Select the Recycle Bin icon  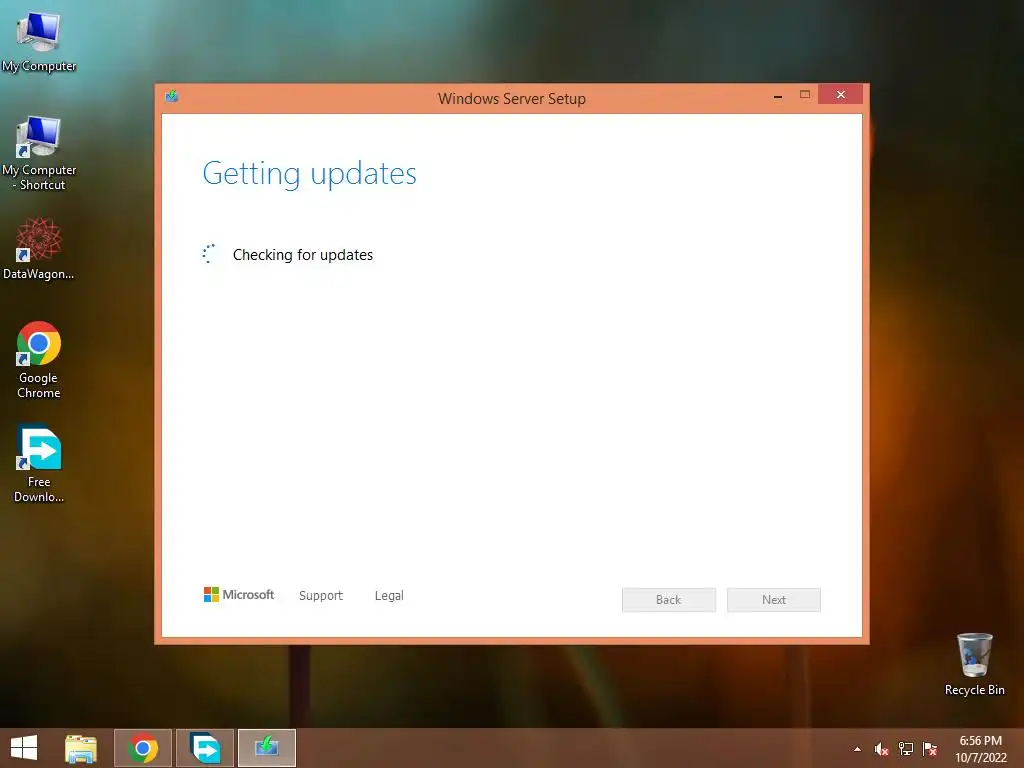[974, 664]
